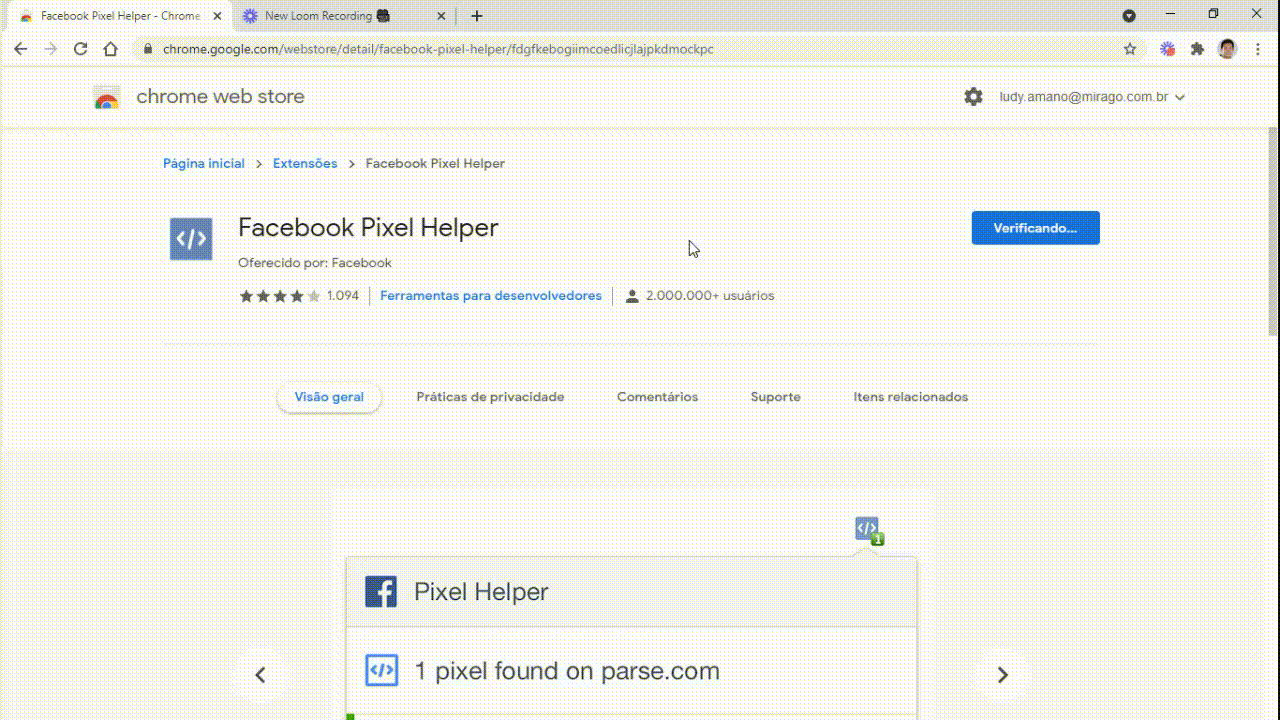Switch to the Facebook Pixel Helper browser tab

tap(117, 16)
